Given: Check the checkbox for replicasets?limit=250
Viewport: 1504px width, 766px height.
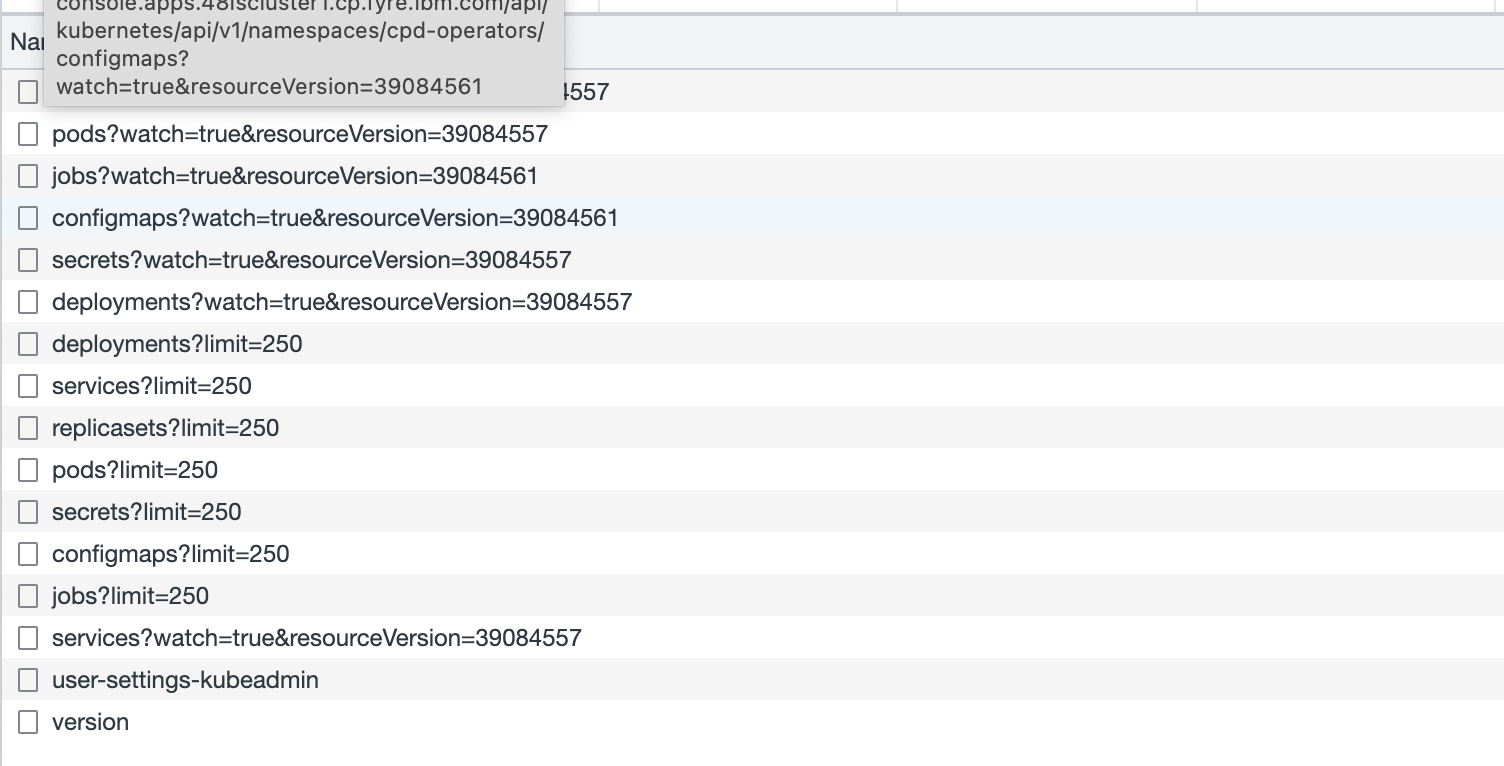Looking at the screenshot, I should click(27, 427).
